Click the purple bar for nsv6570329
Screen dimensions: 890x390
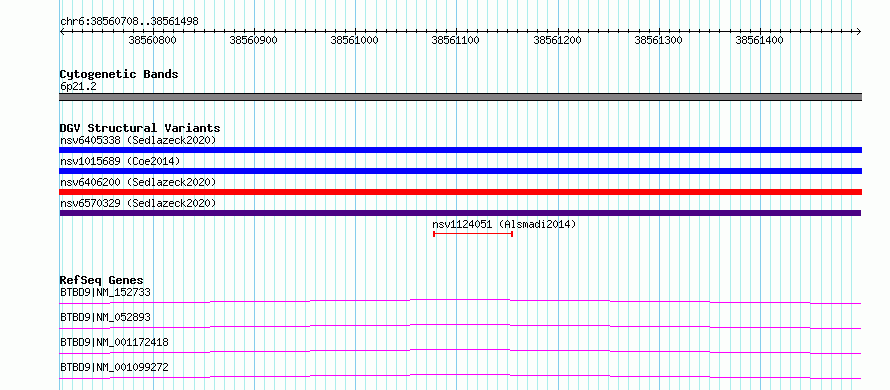(460, 213)
